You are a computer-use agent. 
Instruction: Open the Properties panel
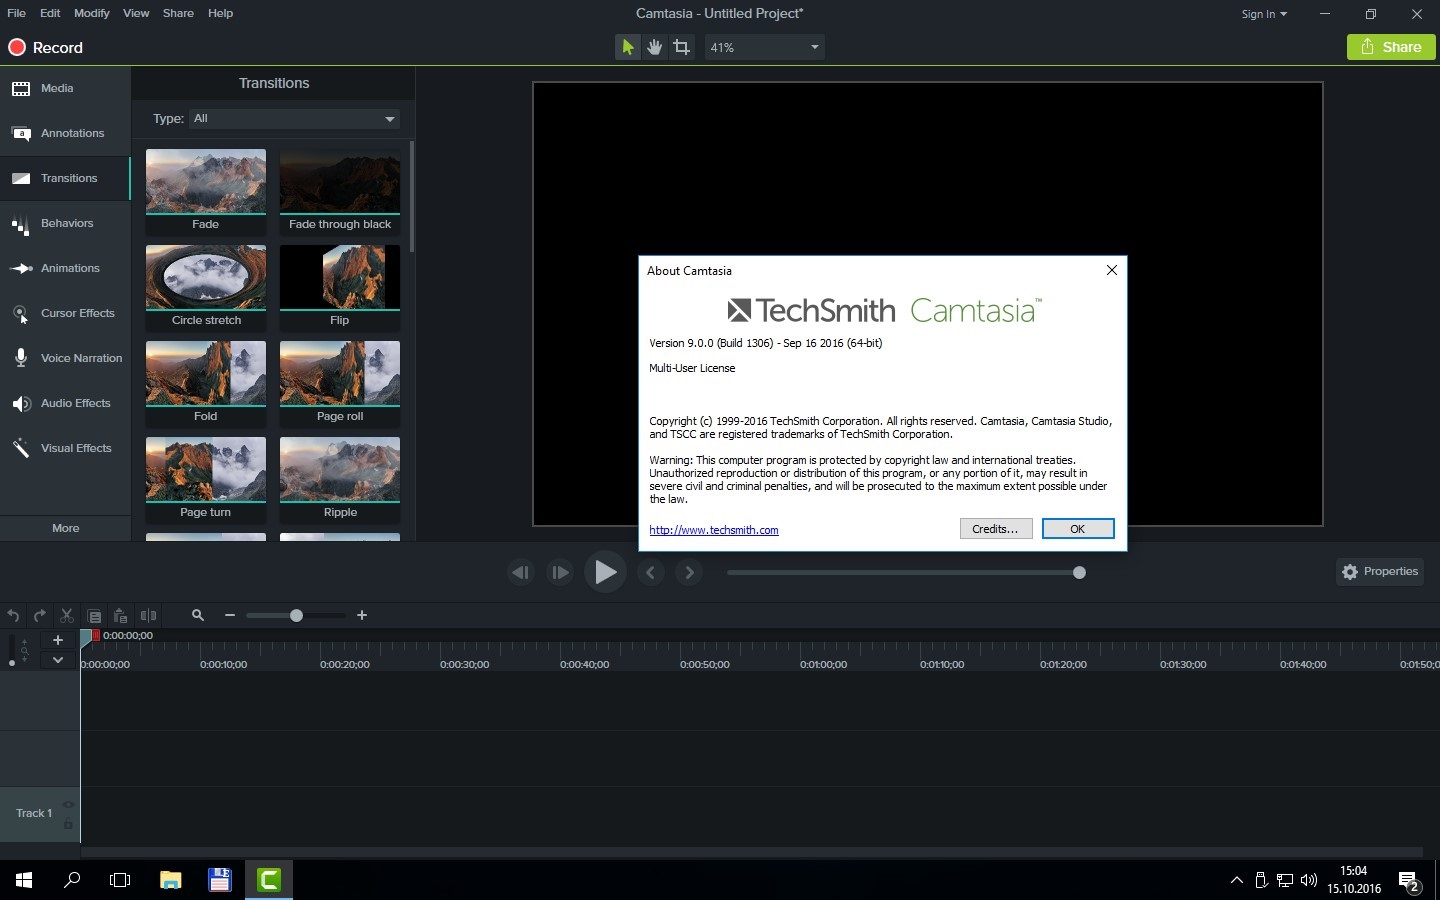(1380, 572)
